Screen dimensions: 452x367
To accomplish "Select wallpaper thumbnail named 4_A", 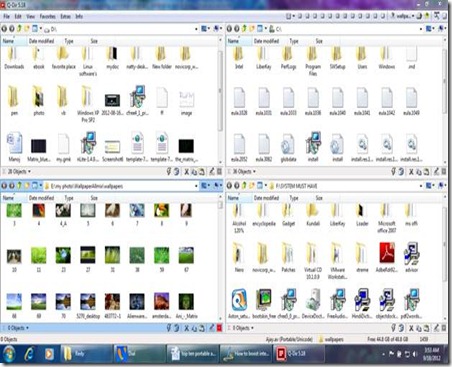I will point(63,214).
